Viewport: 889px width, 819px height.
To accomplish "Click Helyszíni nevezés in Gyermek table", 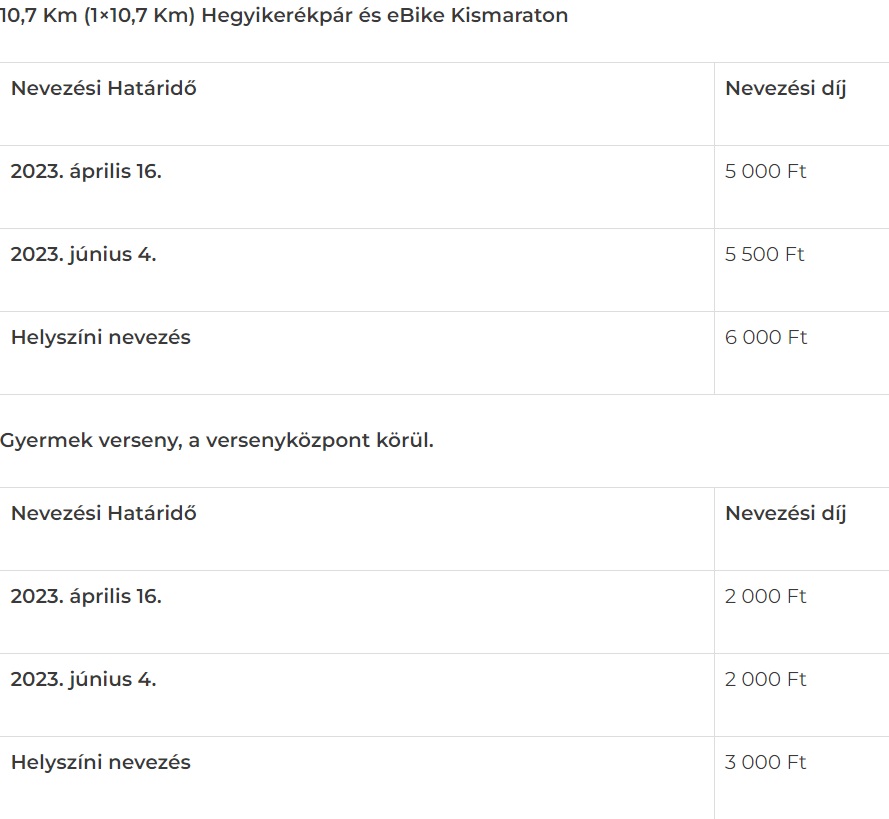I will point(101,763).
